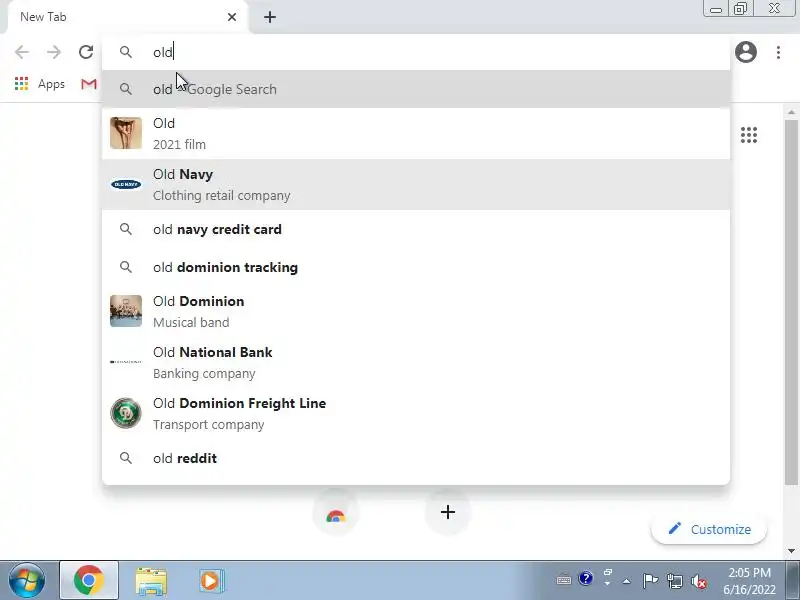800x600 pixels.
Task: Pick 'old navy credit card' suggestion
Action: 416,230
